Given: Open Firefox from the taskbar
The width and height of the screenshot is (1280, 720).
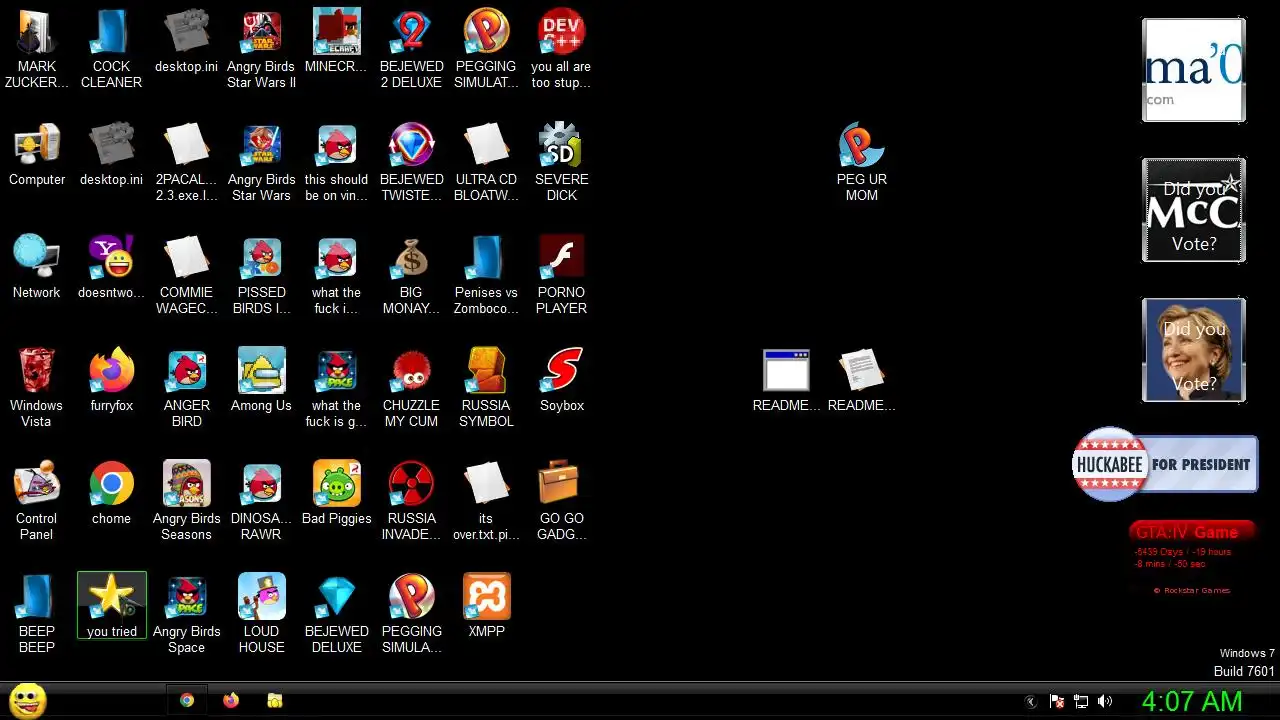Looking at the screenshot, I should click(231, 701).
